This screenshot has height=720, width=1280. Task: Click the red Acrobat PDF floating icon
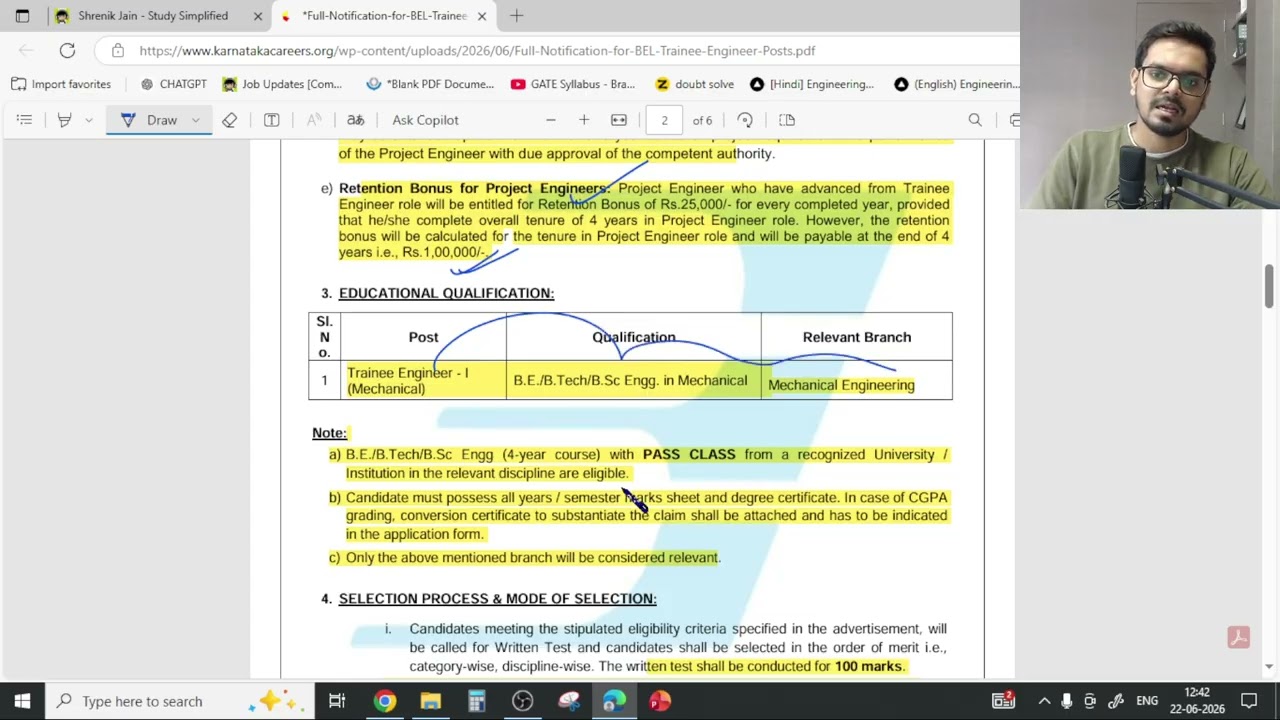(1238, 637)
